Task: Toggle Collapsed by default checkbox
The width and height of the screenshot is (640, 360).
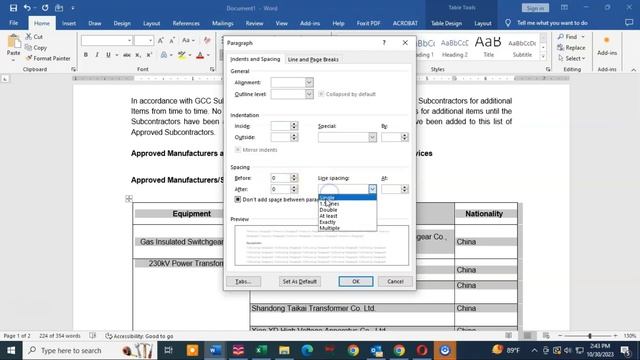Action: pos(321,94)
